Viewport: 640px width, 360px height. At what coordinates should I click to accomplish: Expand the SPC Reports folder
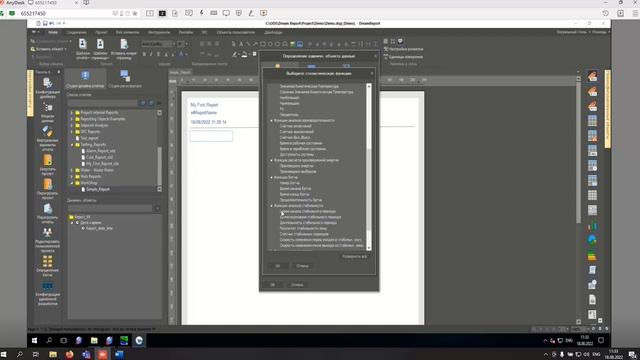pos(72,131)
